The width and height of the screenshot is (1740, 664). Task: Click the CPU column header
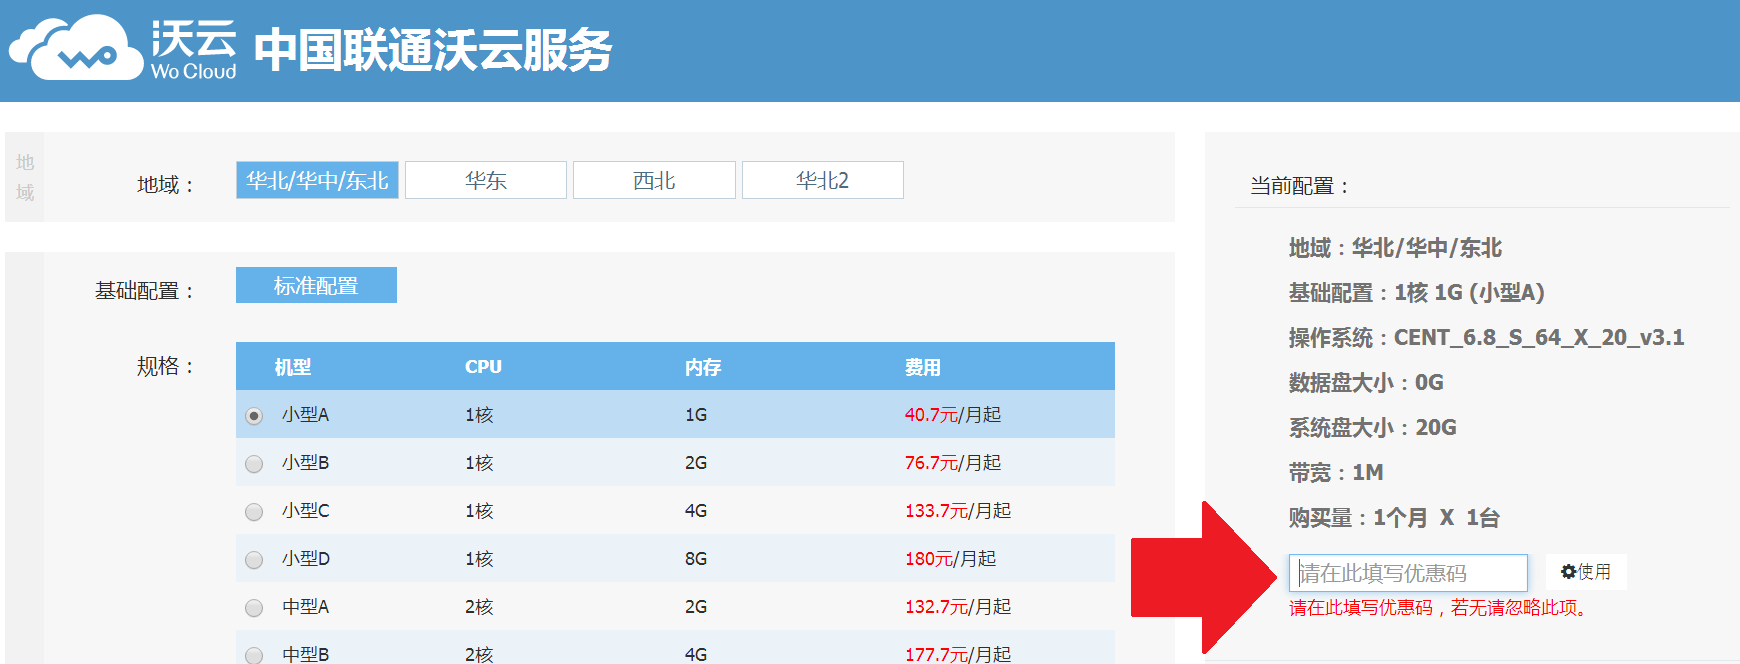tap(483, 367)
